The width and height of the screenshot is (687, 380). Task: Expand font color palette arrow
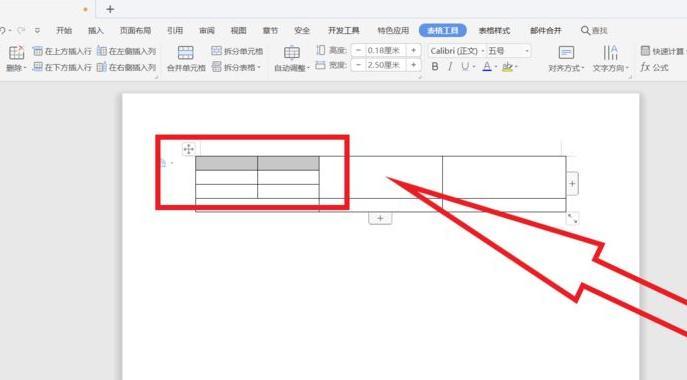pos(496,67)
